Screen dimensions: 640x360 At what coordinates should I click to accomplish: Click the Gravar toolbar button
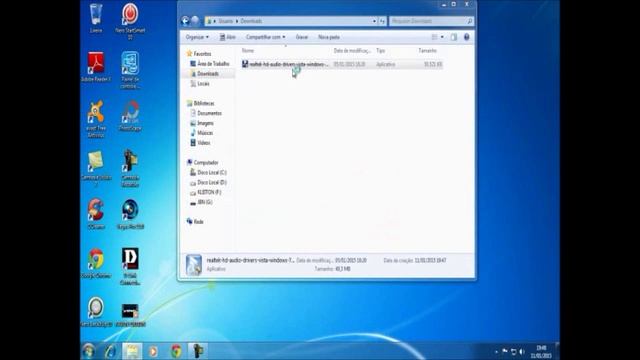click(x=302, y=37)
